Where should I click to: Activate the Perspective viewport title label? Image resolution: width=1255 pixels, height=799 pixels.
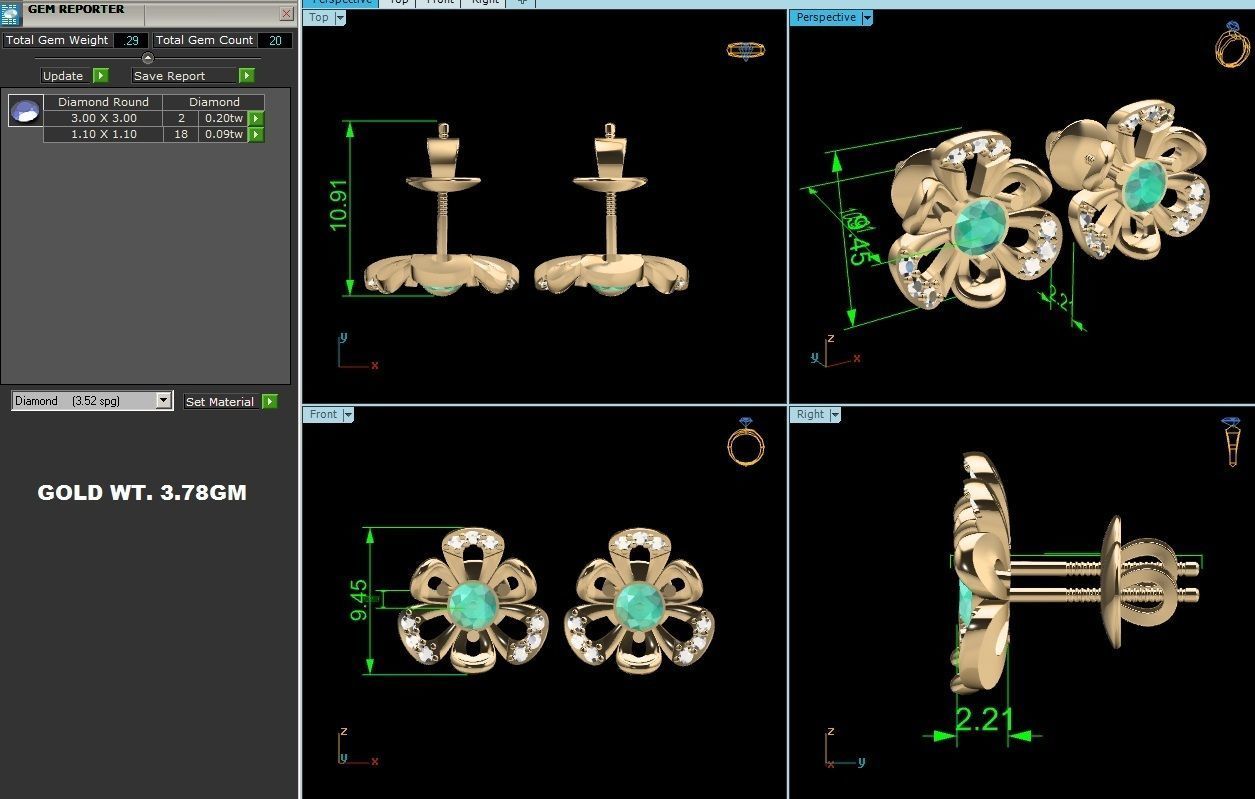pyautogui.click(x=826, y=18)
